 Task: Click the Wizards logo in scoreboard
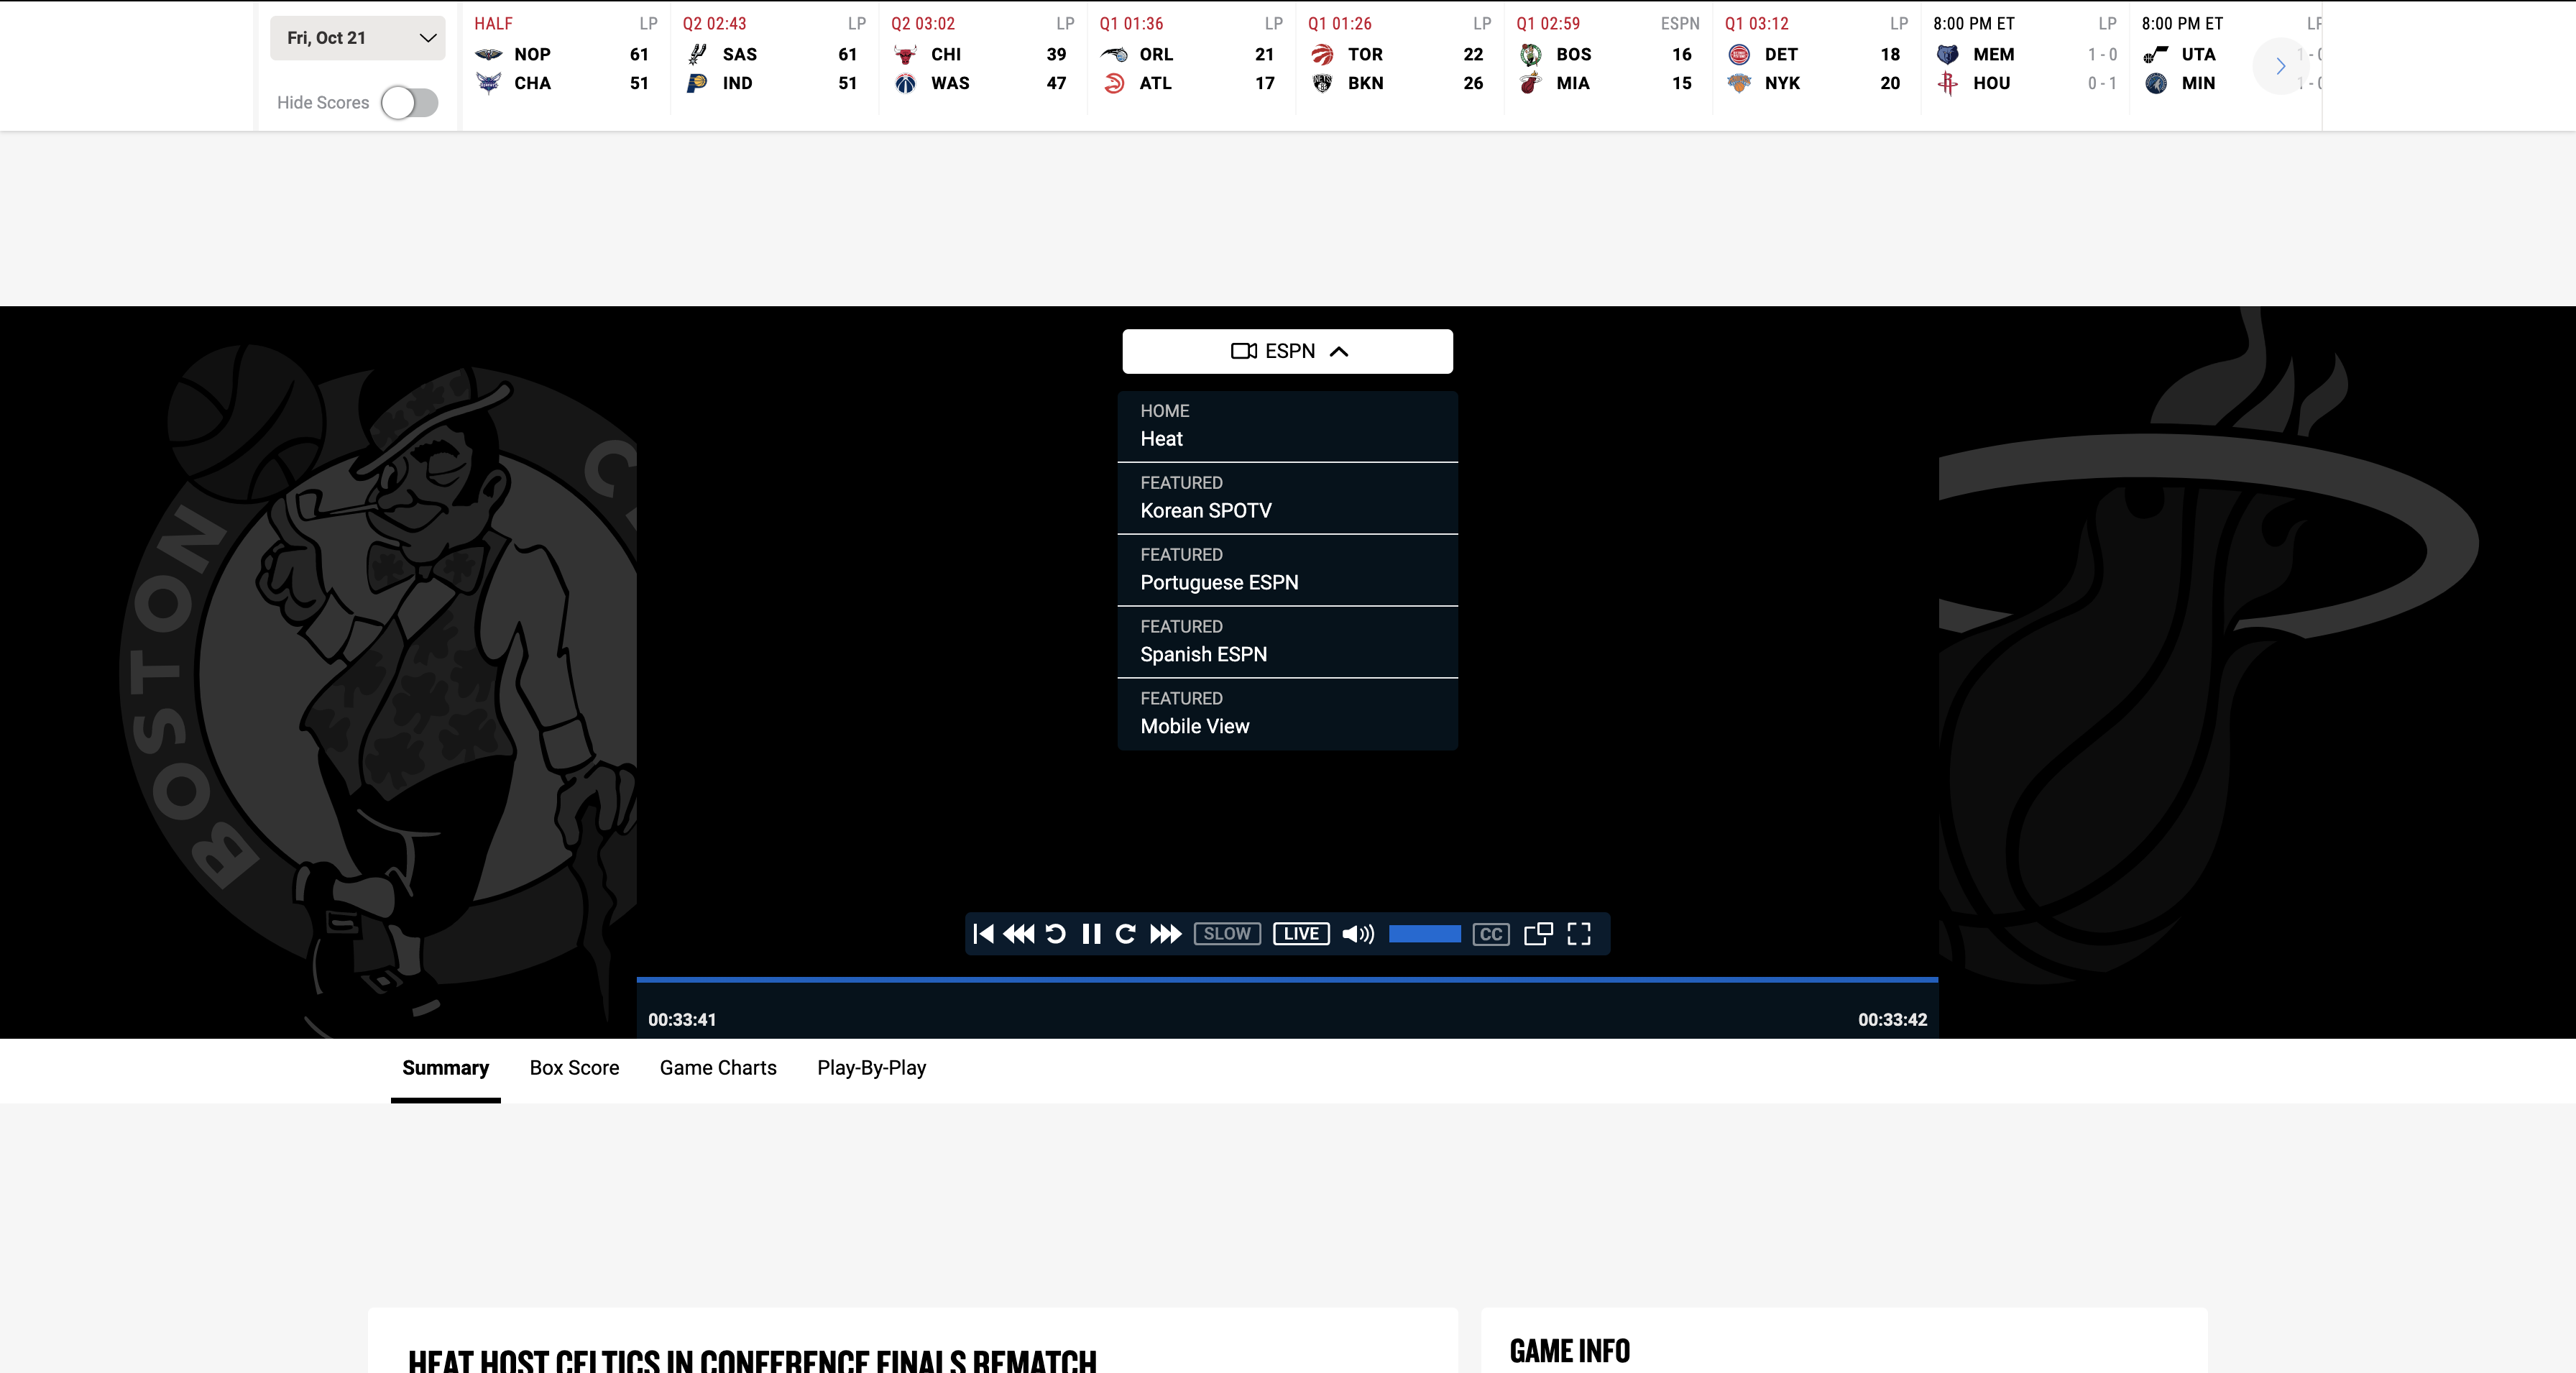905,83
